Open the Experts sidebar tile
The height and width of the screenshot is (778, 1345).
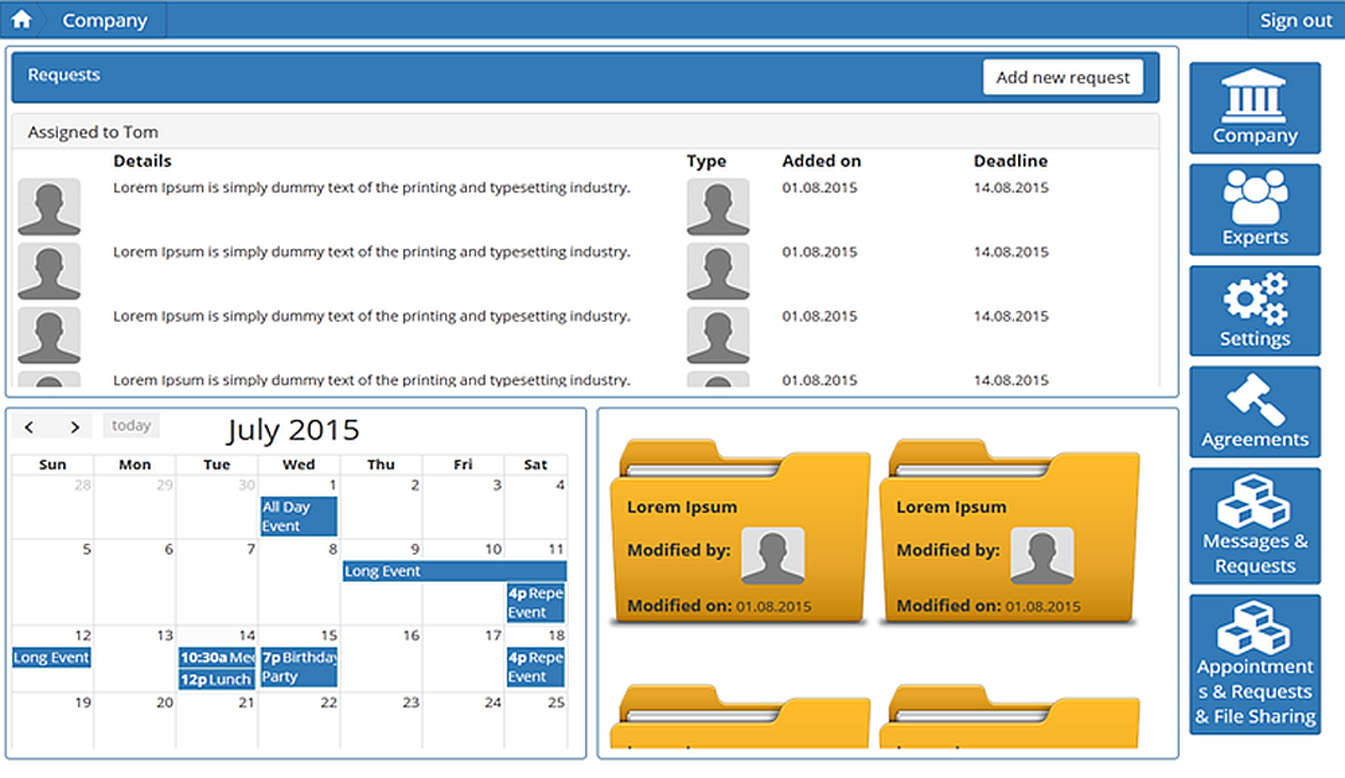[x=1254, y=210]
